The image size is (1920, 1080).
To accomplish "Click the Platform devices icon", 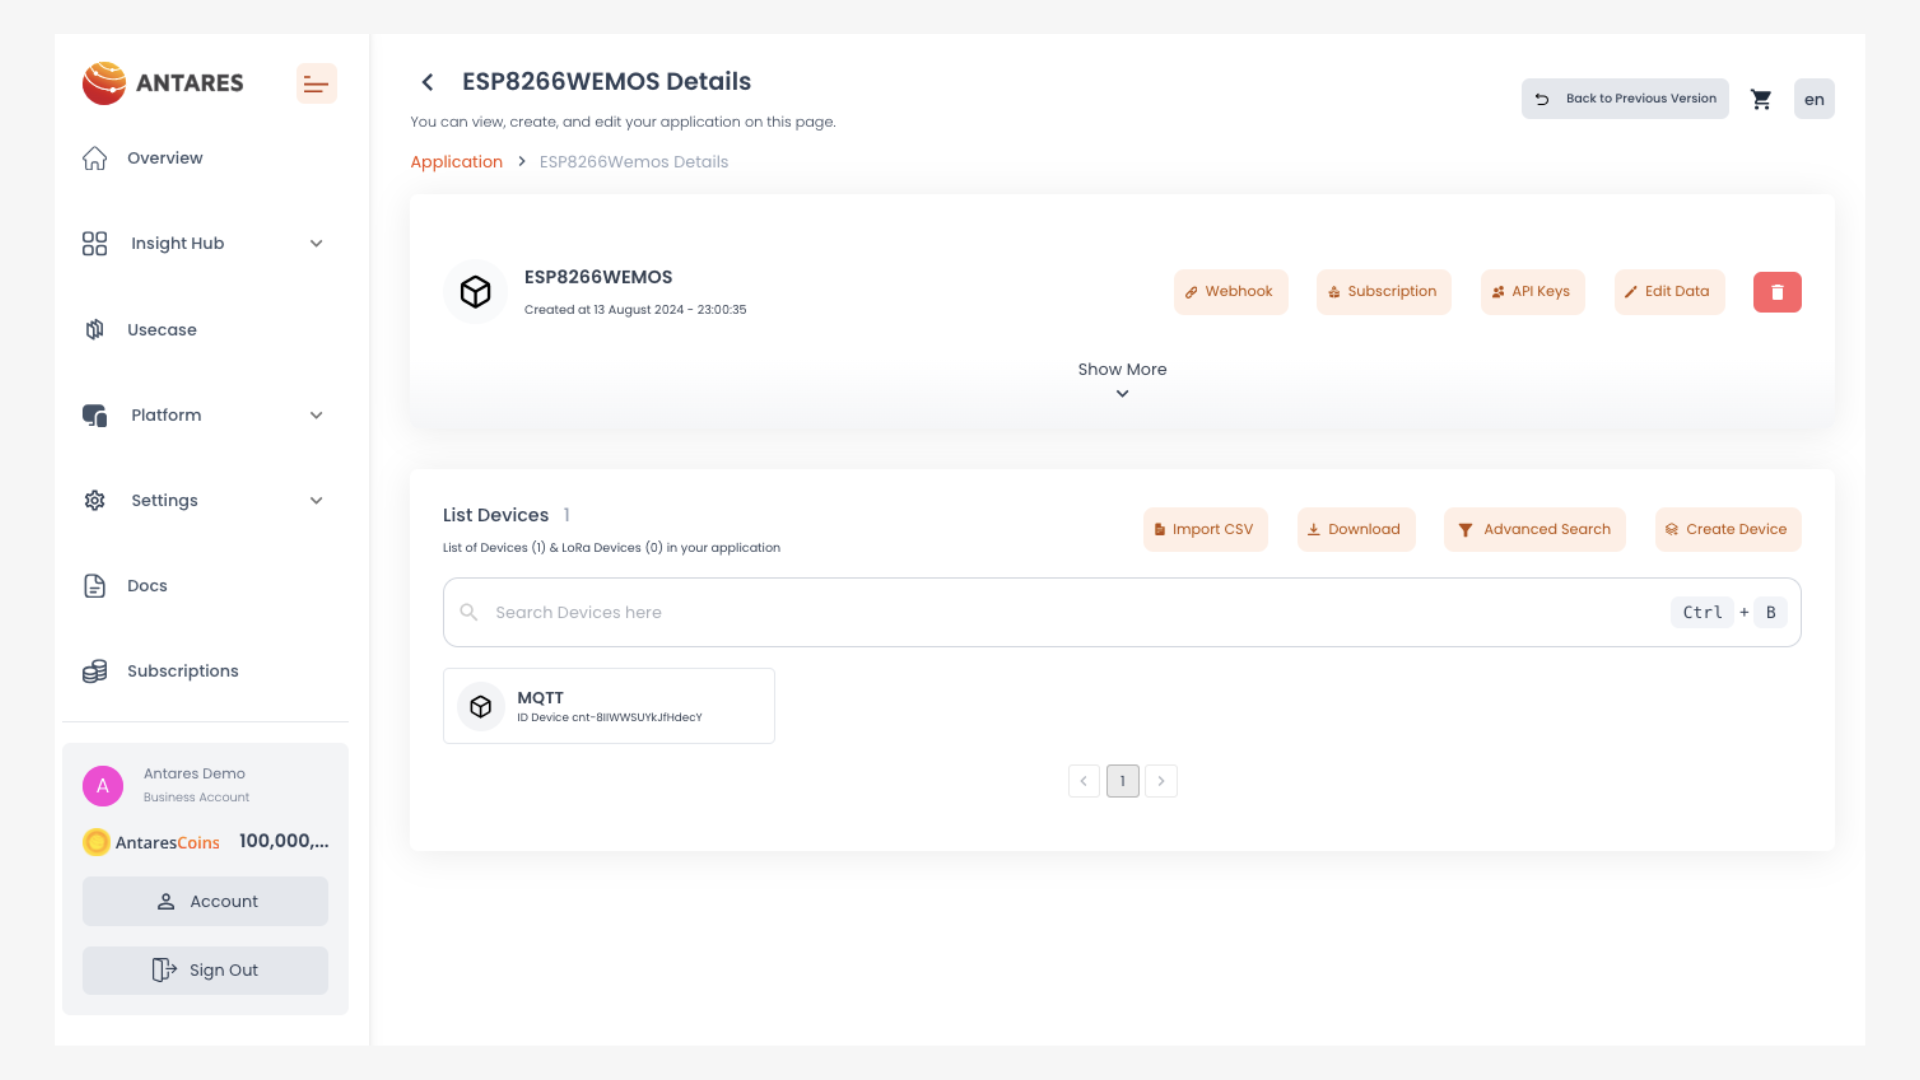I will tap(95, 415).
